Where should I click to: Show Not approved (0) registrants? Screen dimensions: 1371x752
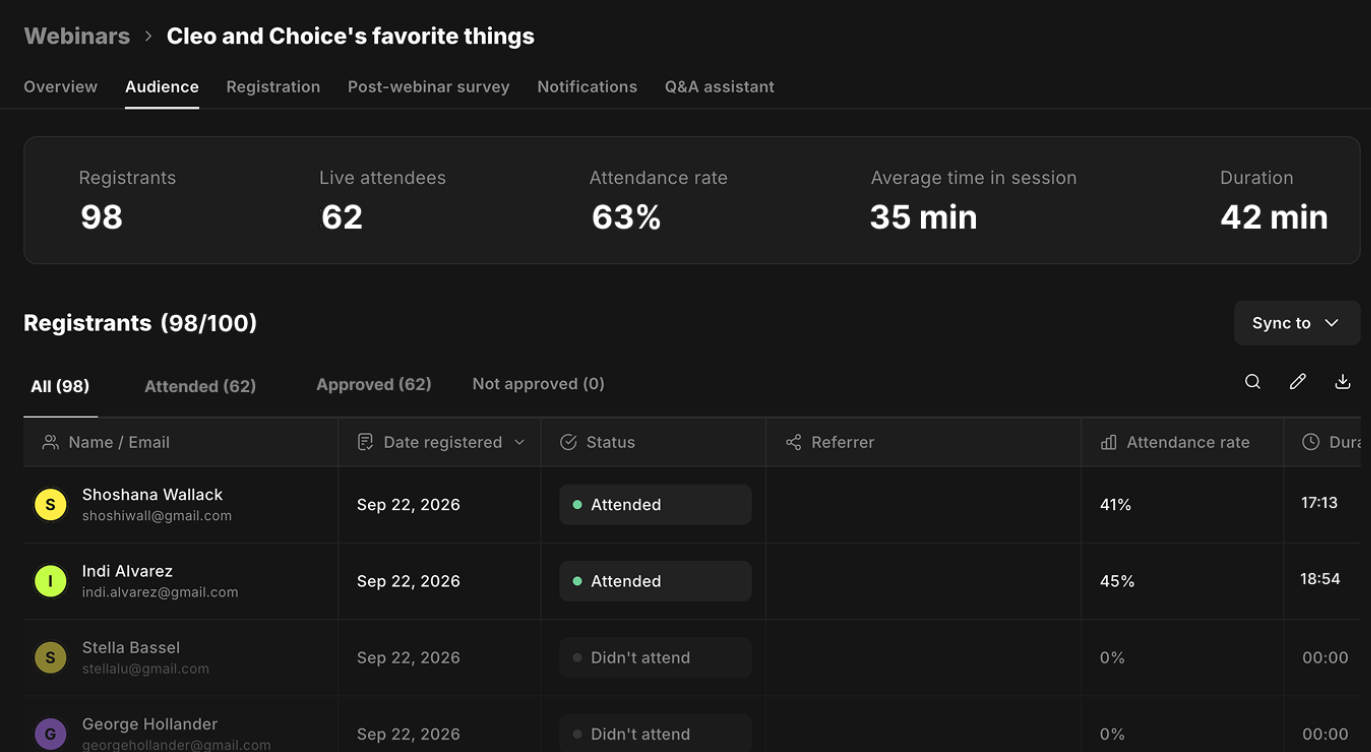pos(538,384)
